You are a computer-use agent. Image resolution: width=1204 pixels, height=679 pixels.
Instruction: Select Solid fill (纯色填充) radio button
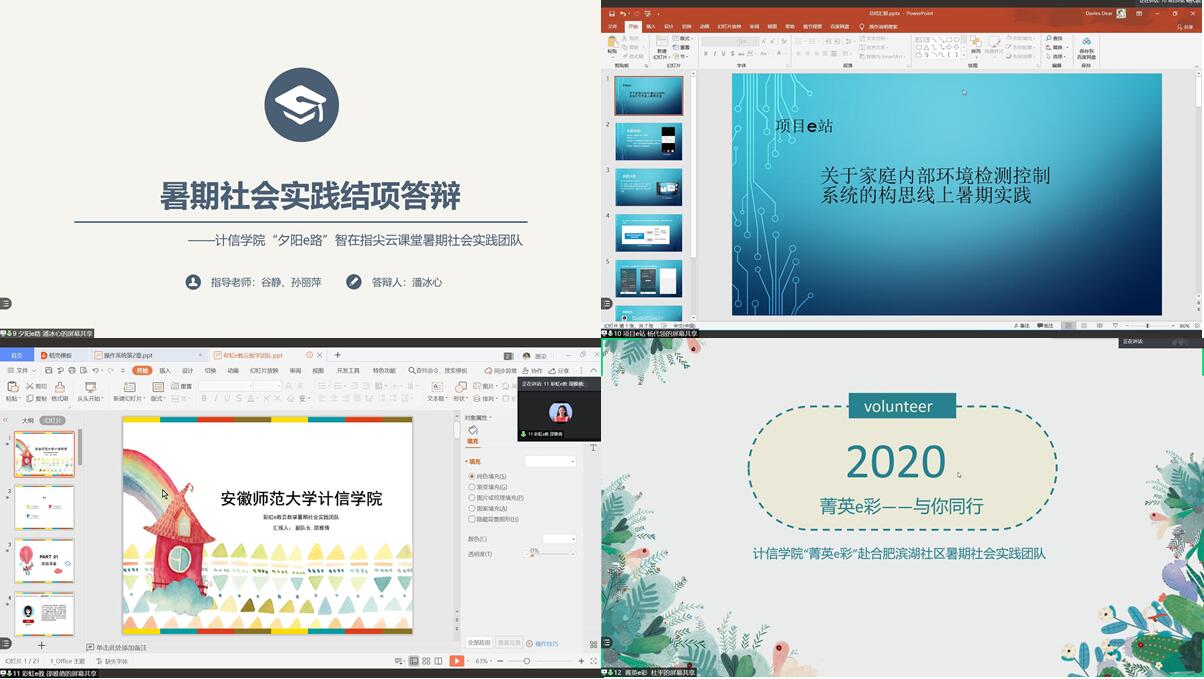tap(472, 476)
